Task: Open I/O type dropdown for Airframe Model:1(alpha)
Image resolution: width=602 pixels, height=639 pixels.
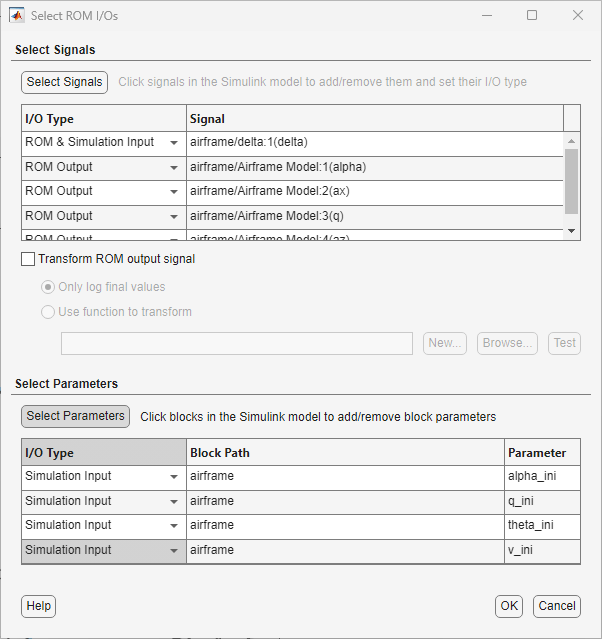Action: 174,167
